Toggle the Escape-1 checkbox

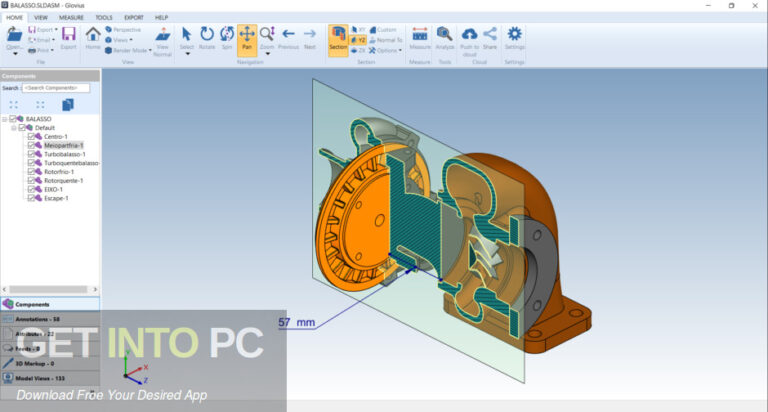pos(31,198)
